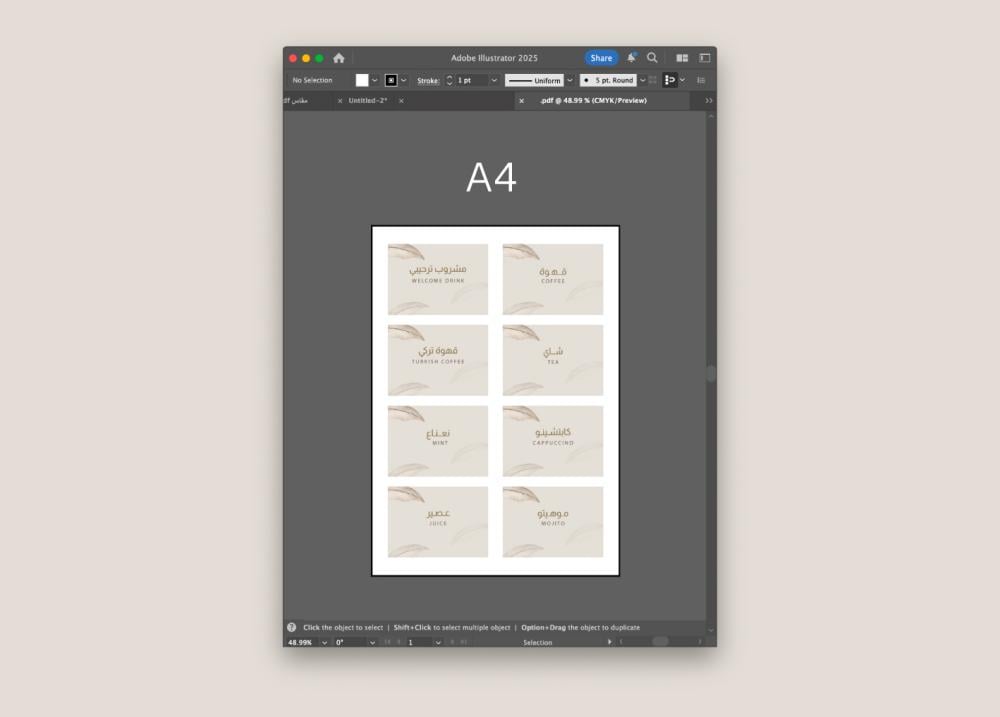This screenshot has width=1000, height=717.
Task: Expand the Uniform width profile dropdown
Action: [x=570, y=80]
